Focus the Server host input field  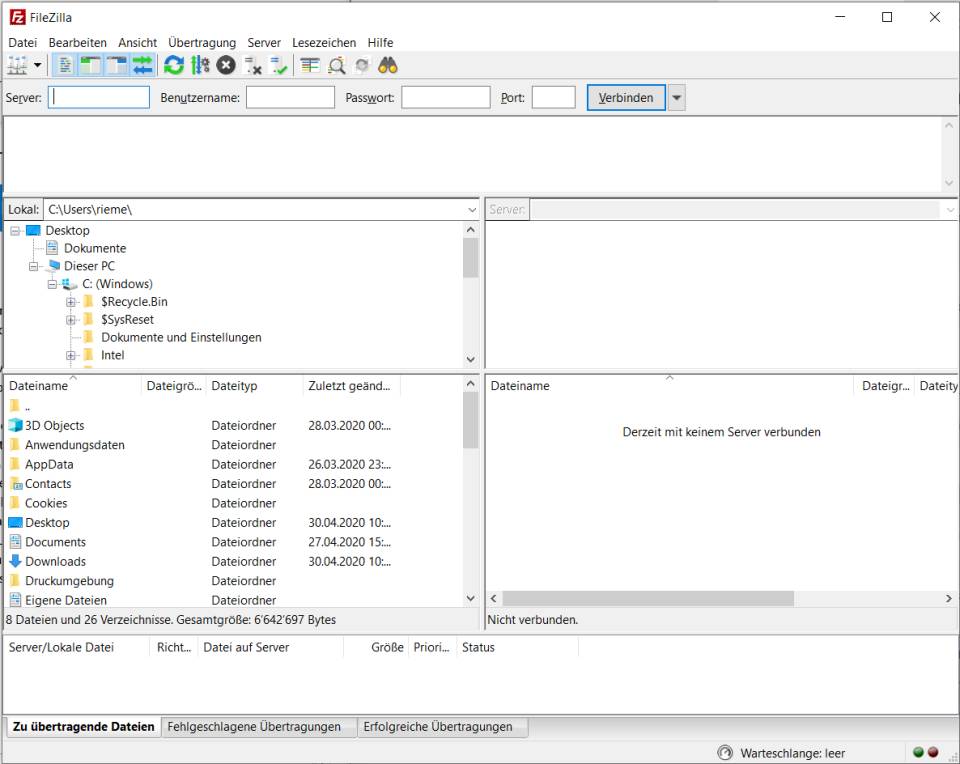pos(99,97)
